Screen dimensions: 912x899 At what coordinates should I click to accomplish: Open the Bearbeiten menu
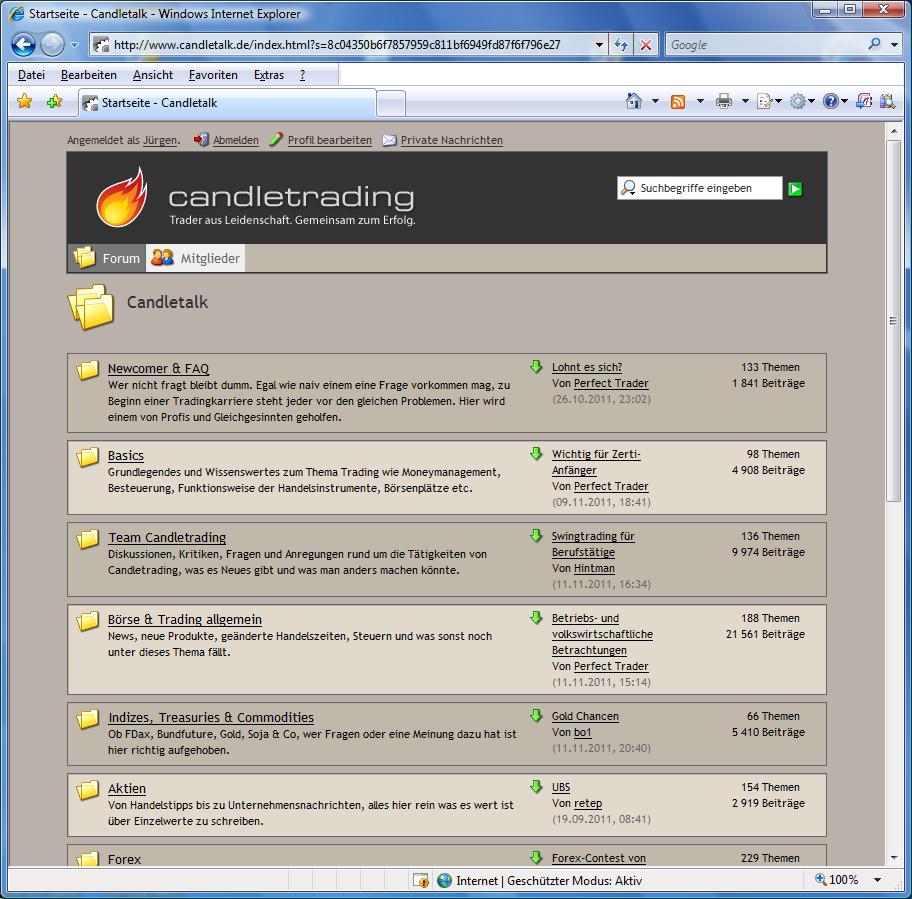point(89,75)
